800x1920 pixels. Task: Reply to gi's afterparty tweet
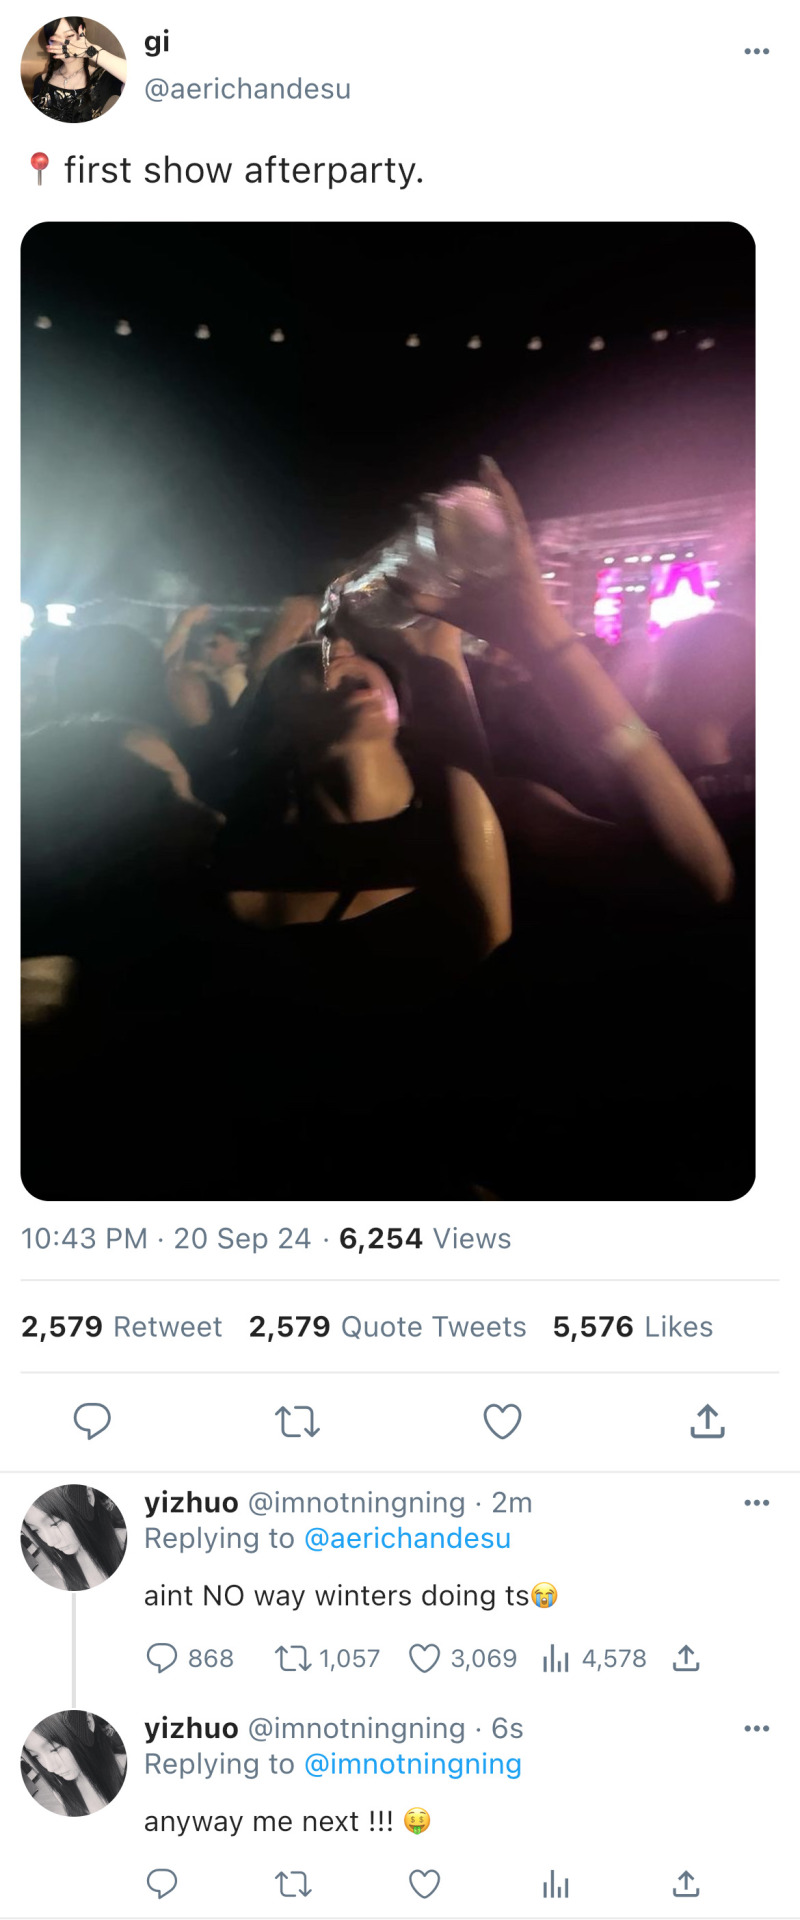tap(92, 1420)
